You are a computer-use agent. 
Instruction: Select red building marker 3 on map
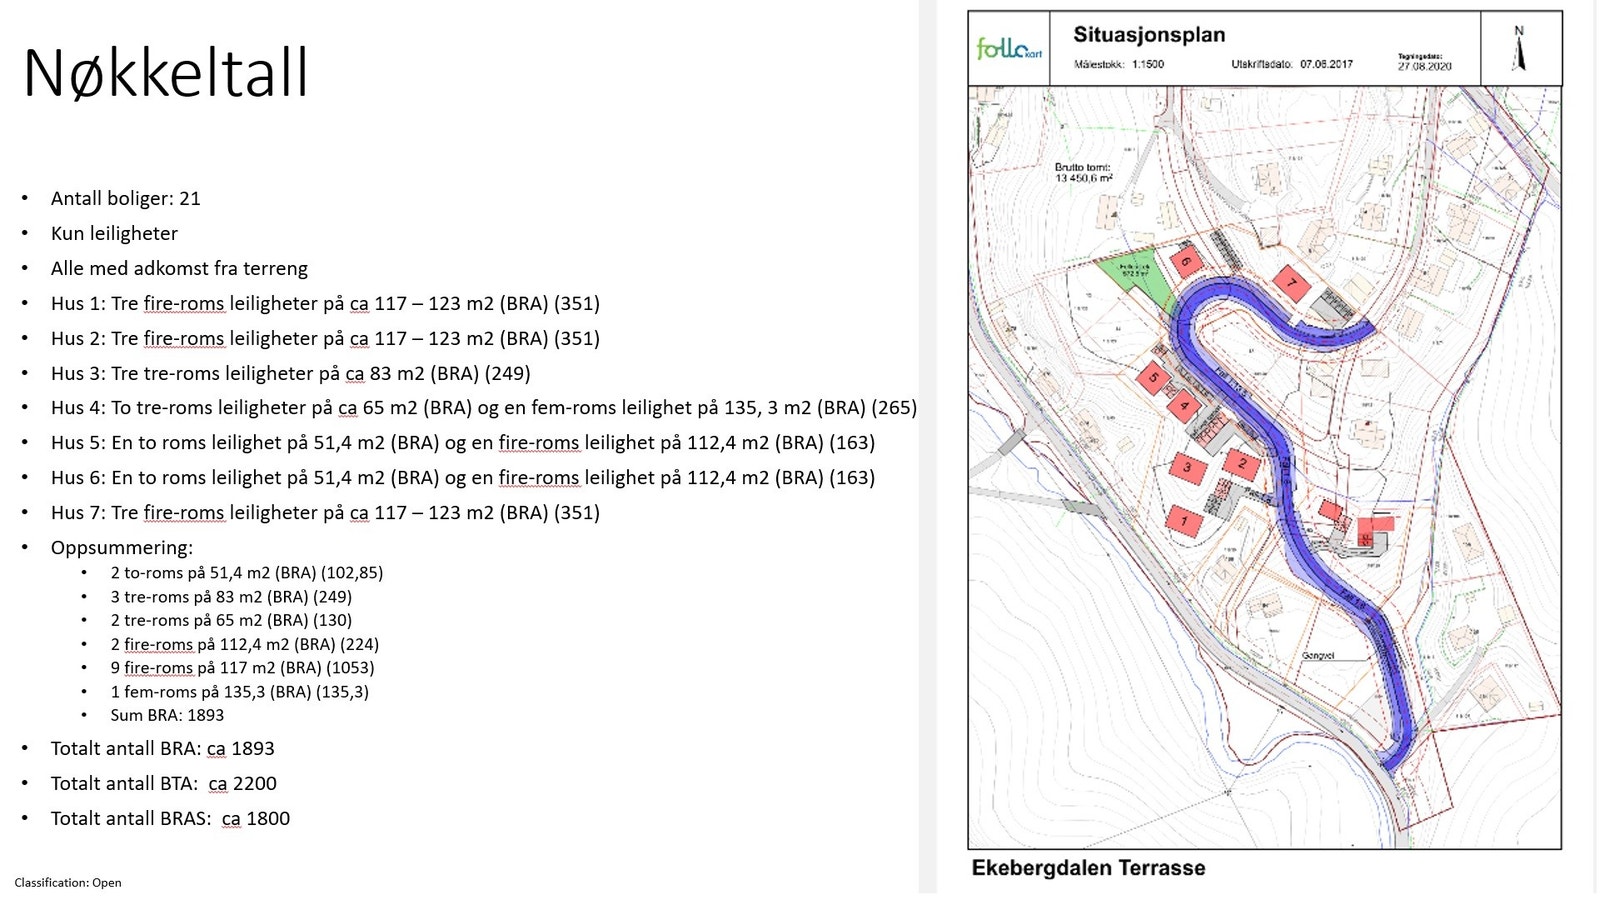(1188, 467)
